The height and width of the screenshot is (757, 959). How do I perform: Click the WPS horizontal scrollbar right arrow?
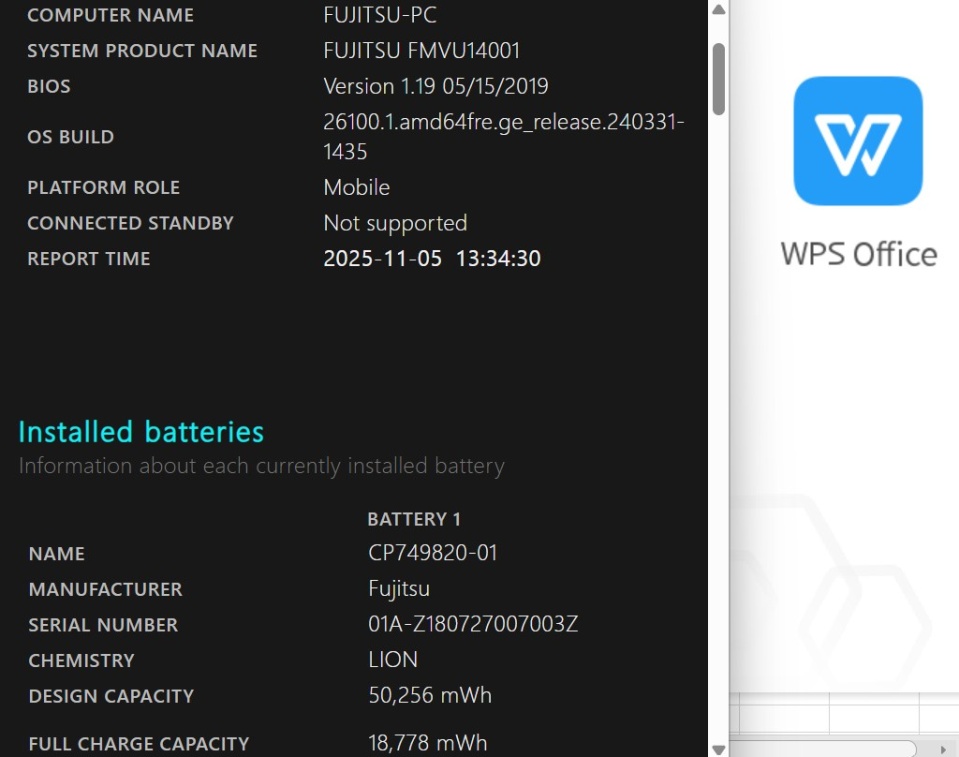943,750
